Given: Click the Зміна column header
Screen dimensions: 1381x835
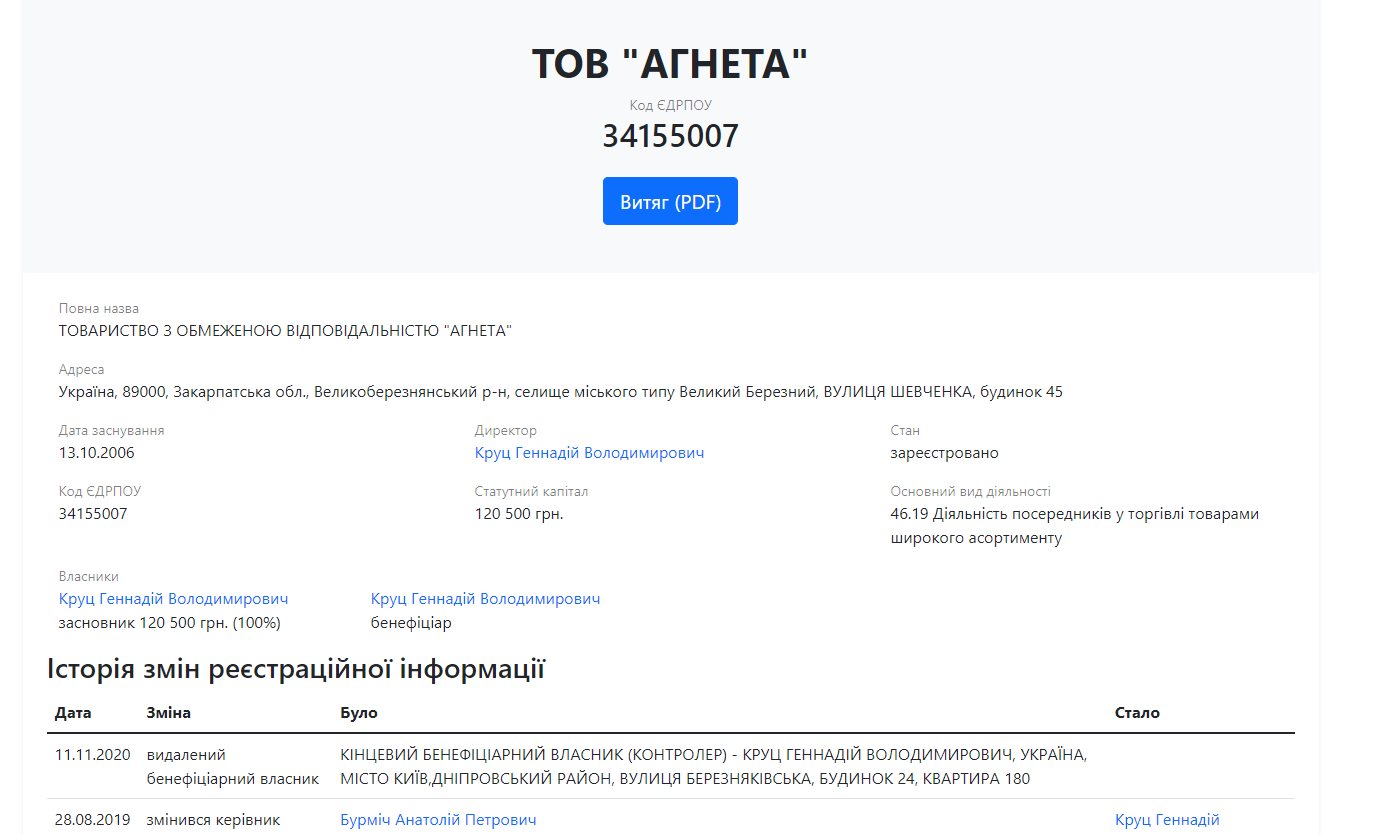Looking at the screenshot, I should 168,713.
